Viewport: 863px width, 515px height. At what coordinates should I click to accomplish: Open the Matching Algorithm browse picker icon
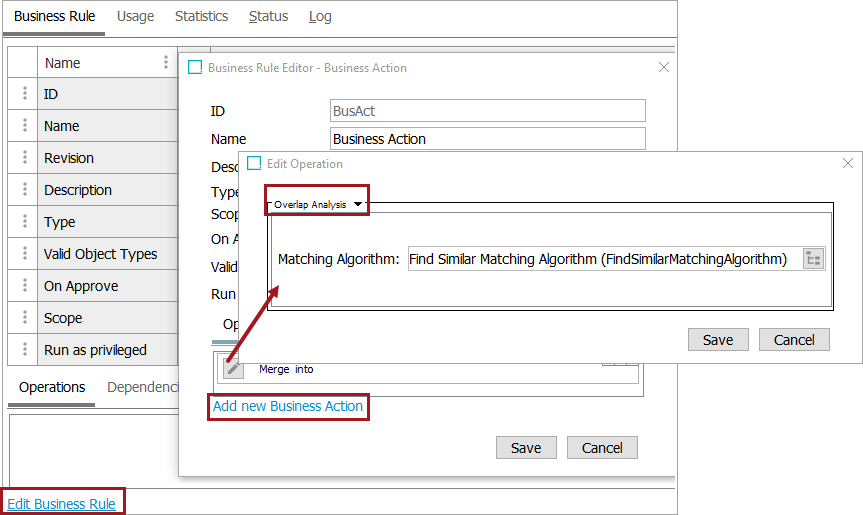click(814, 259)
